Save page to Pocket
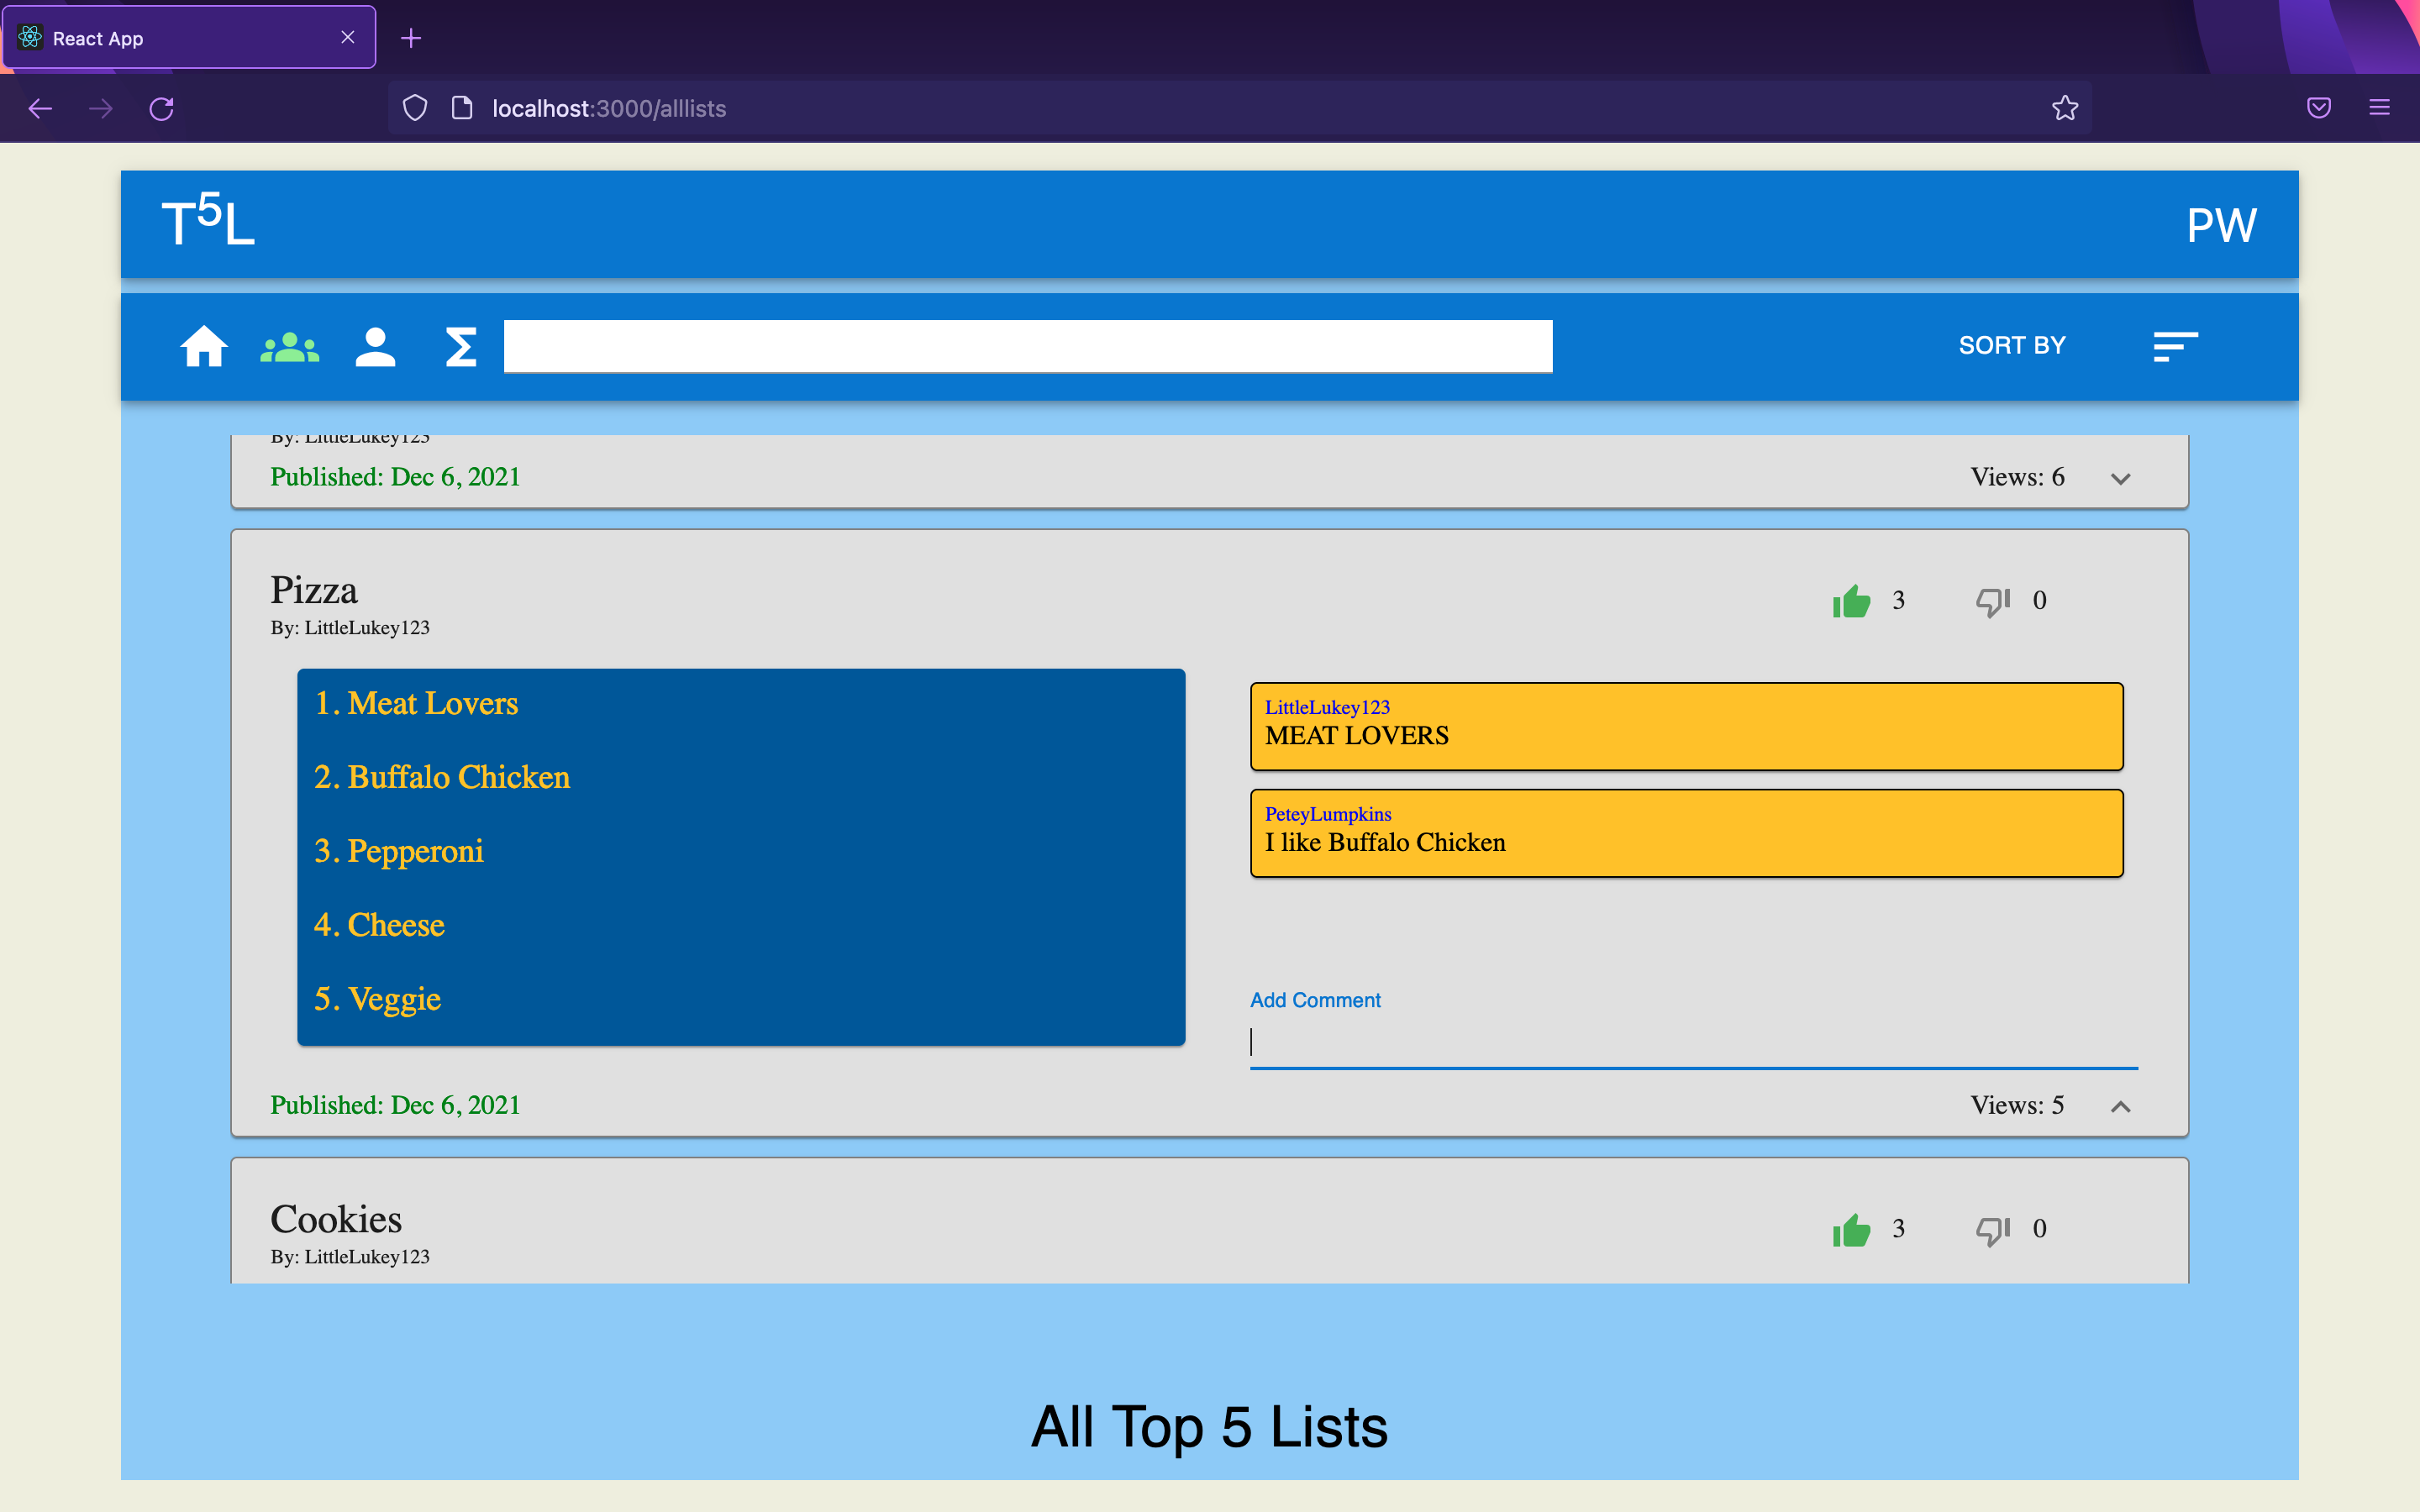2420x1512 pixels. [2319, 108]
